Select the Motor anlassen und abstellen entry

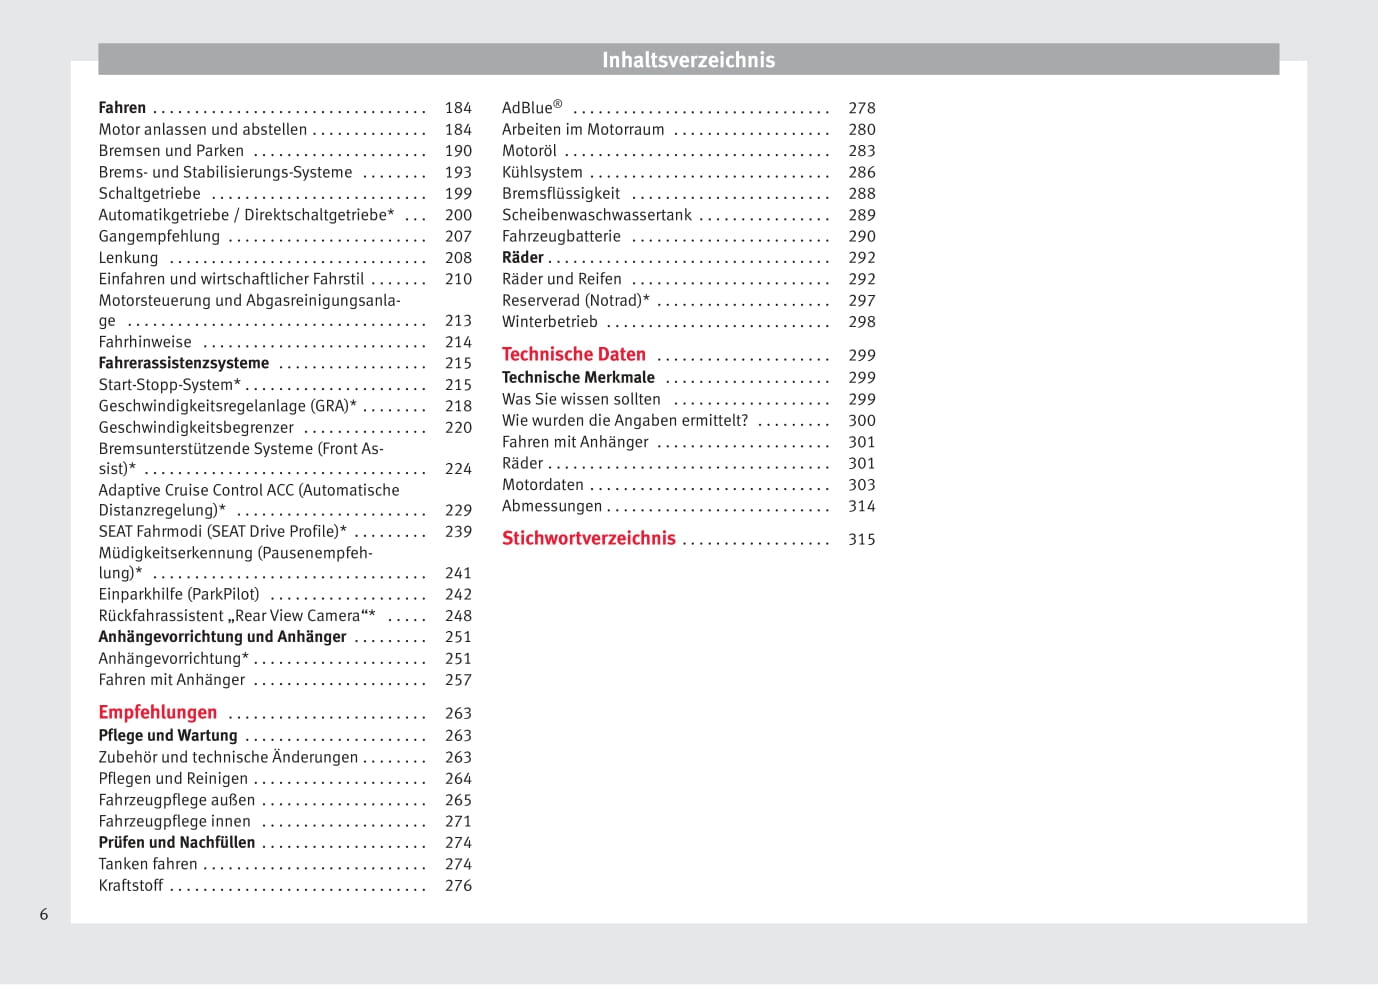click(202, 129)
